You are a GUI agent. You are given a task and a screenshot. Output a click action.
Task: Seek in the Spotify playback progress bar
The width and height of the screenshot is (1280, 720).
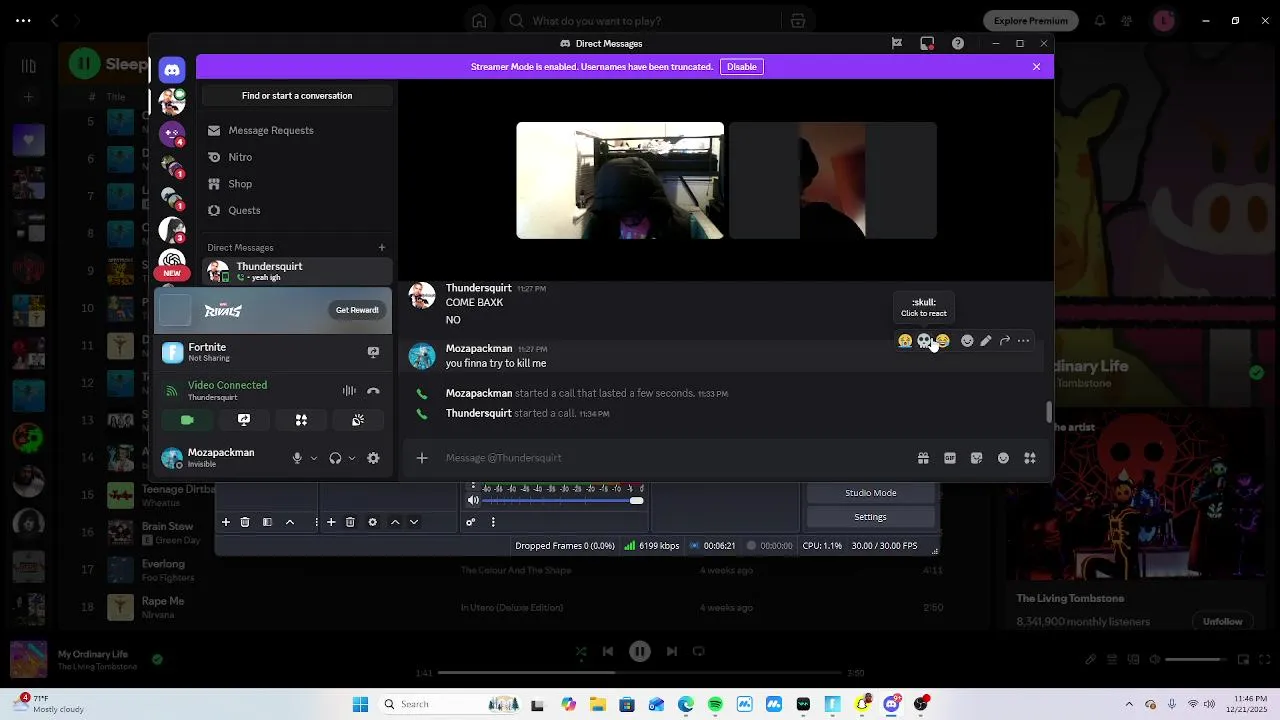pyautogui.click(x=640, y=673)
